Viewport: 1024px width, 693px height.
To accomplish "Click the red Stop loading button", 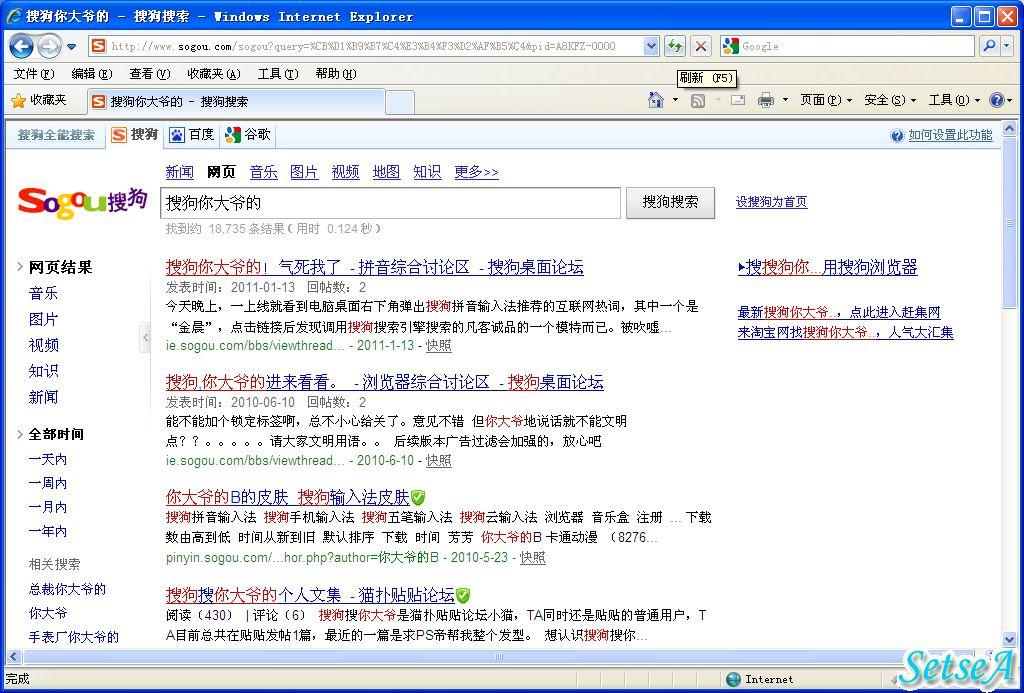I will 701,46.
